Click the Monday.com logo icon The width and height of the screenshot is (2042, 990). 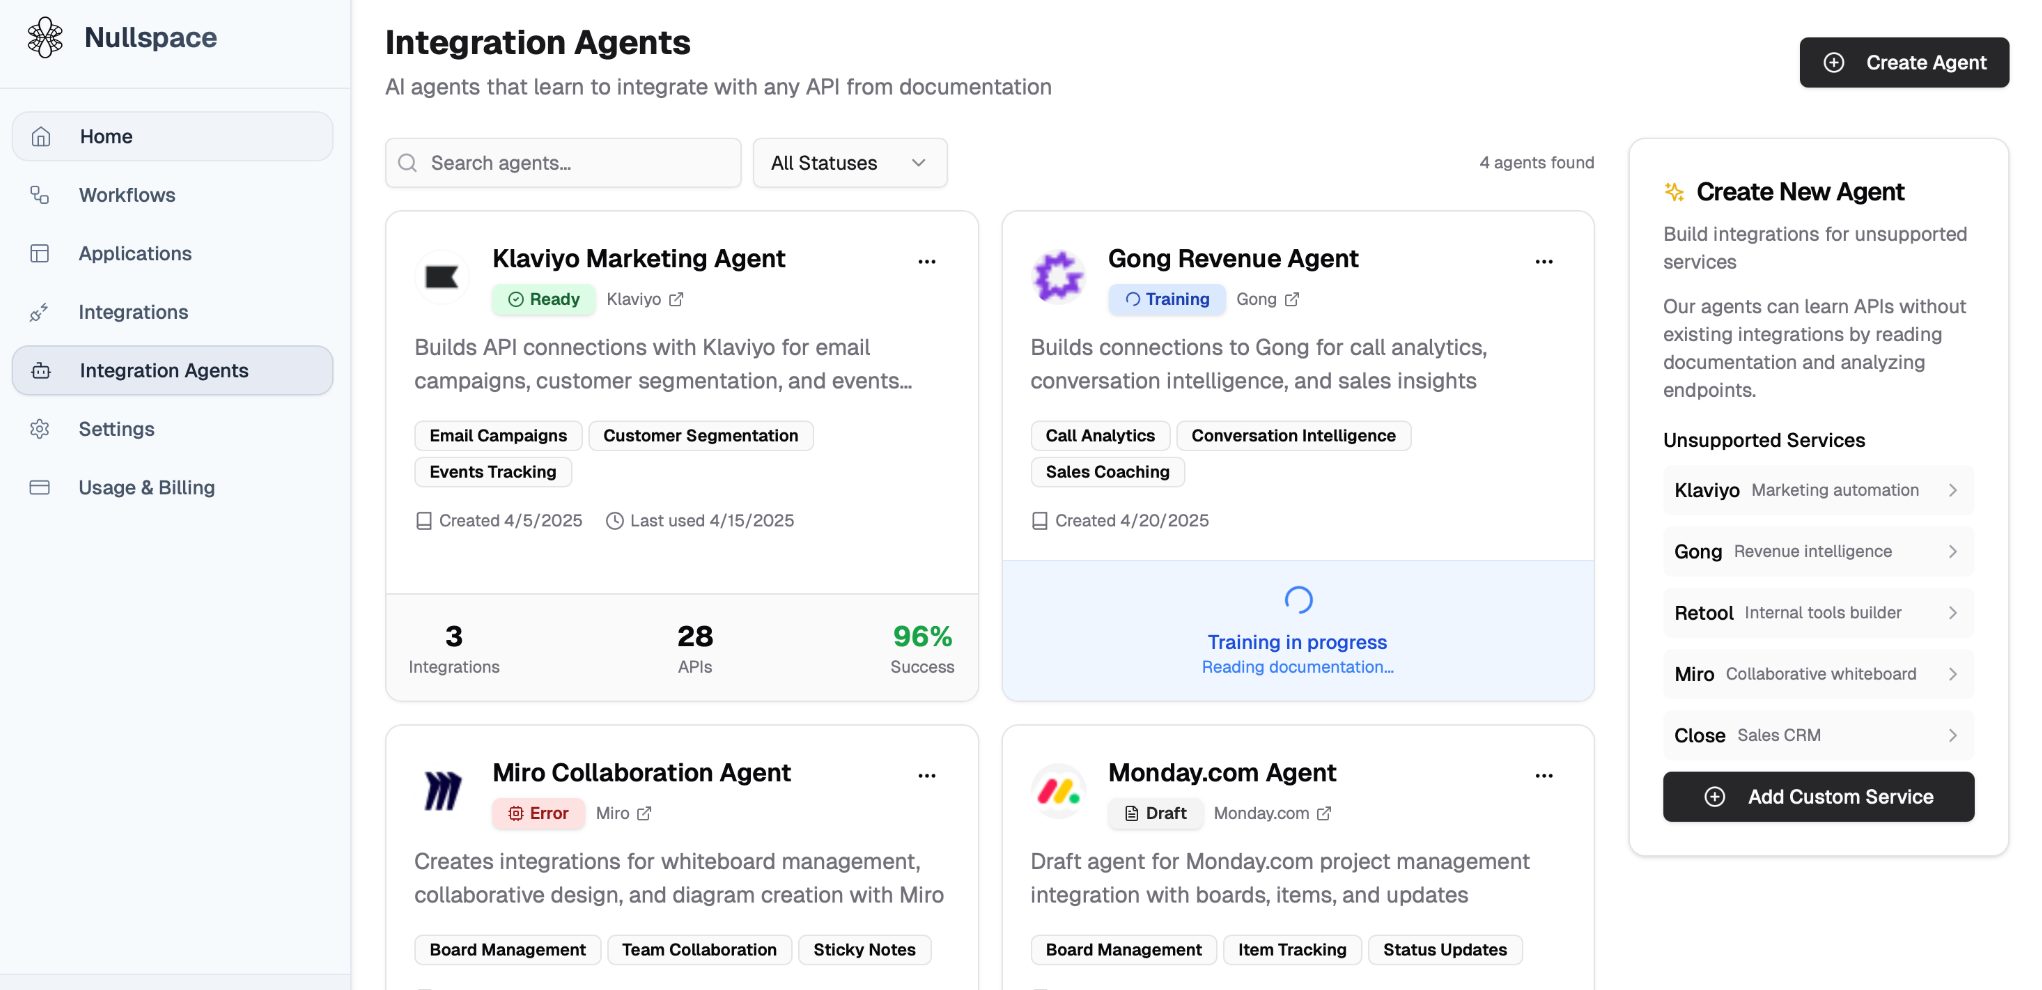pyautogui.click(x=1058, y=791)
